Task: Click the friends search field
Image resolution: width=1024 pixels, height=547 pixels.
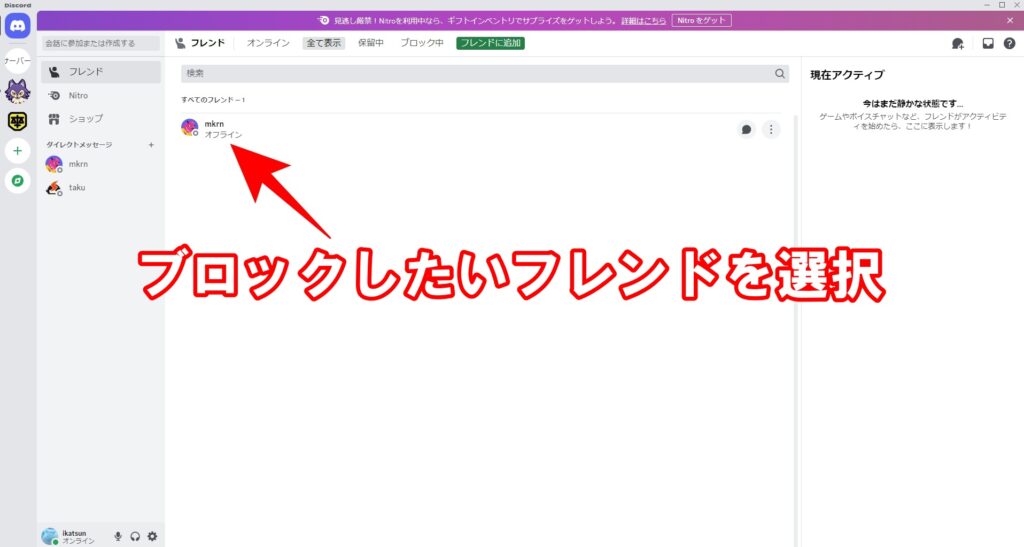Action: point(485,74)
